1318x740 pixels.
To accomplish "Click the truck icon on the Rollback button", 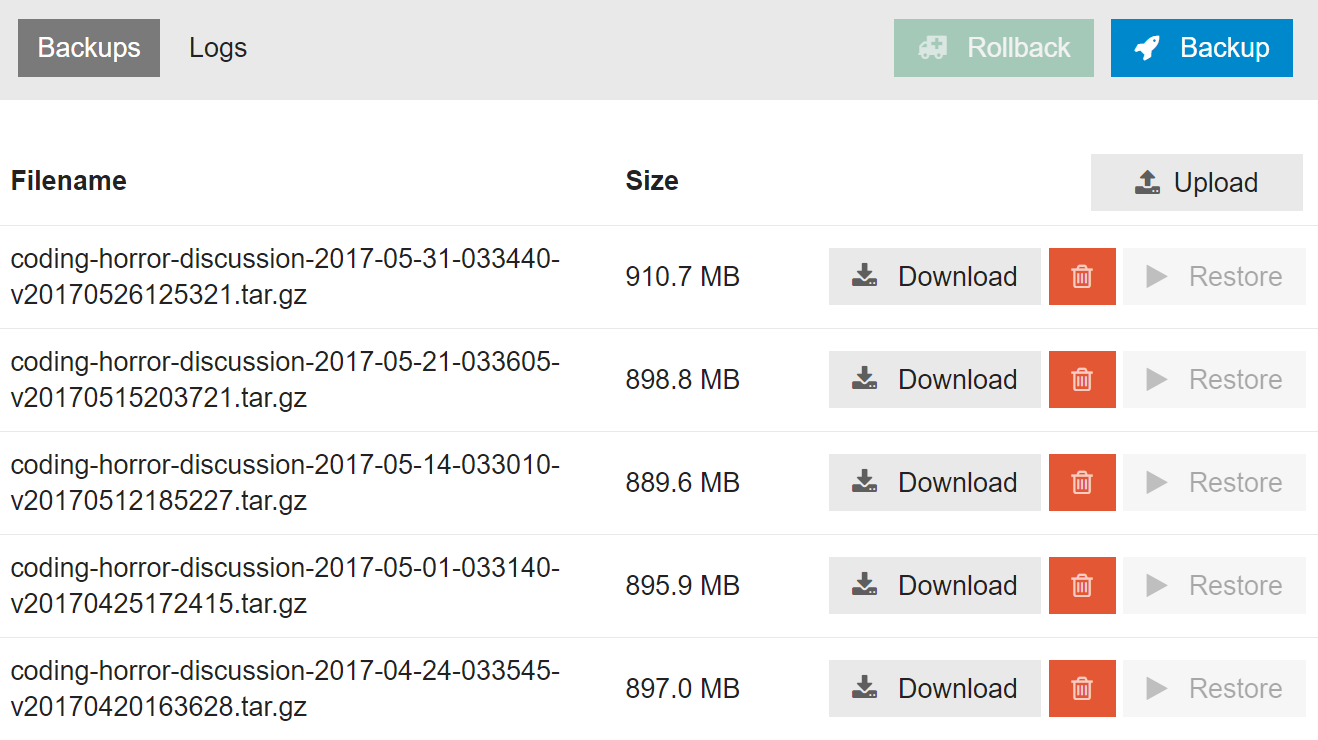I will (934, 46).
